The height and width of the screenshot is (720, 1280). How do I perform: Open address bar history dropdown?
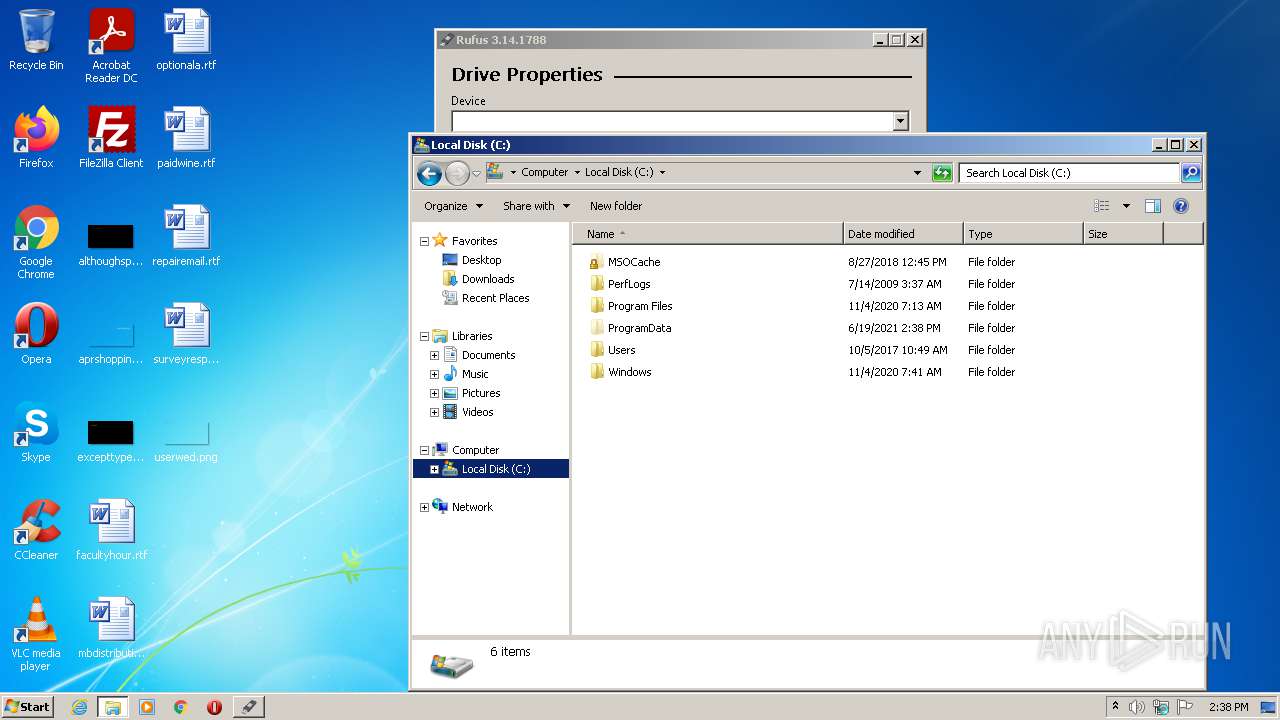[x=917, y=173]
